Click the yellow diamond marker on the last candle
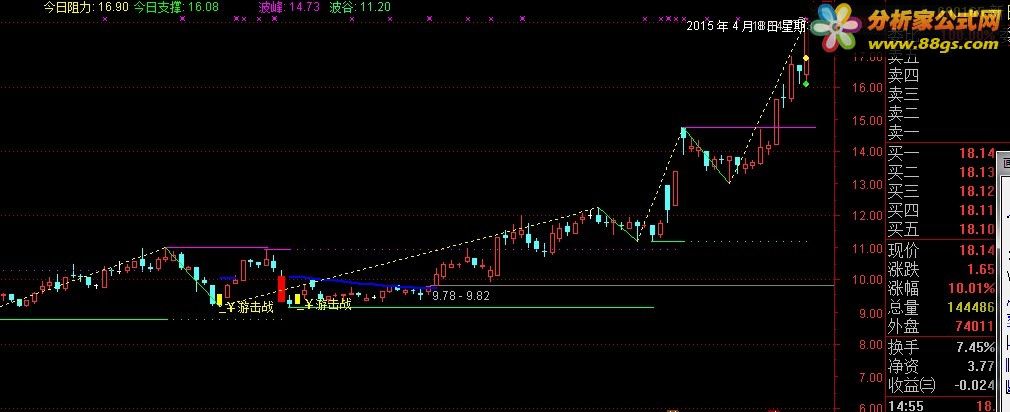Viewport: 1010px width, 412px height. coord(806,58)
